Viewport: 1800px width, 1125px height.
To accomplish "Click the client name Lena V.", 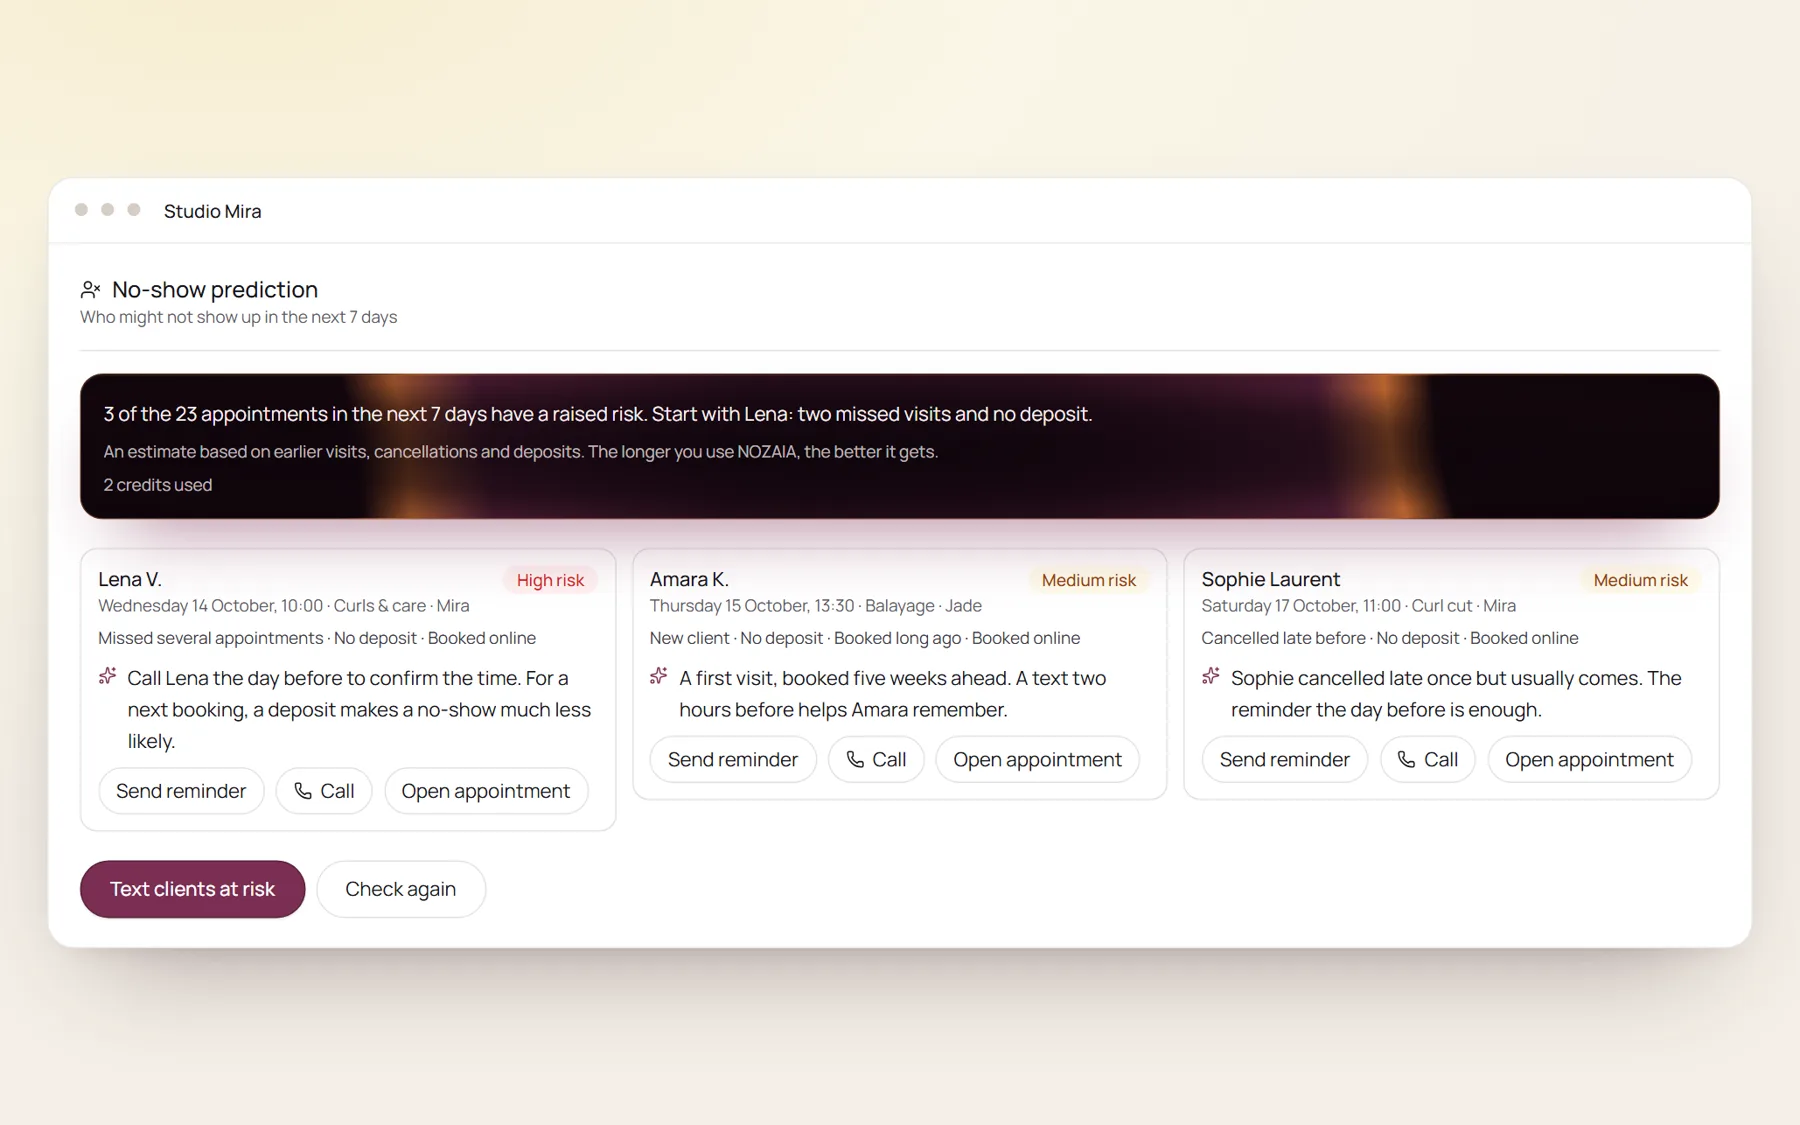I will click(130, 579).
